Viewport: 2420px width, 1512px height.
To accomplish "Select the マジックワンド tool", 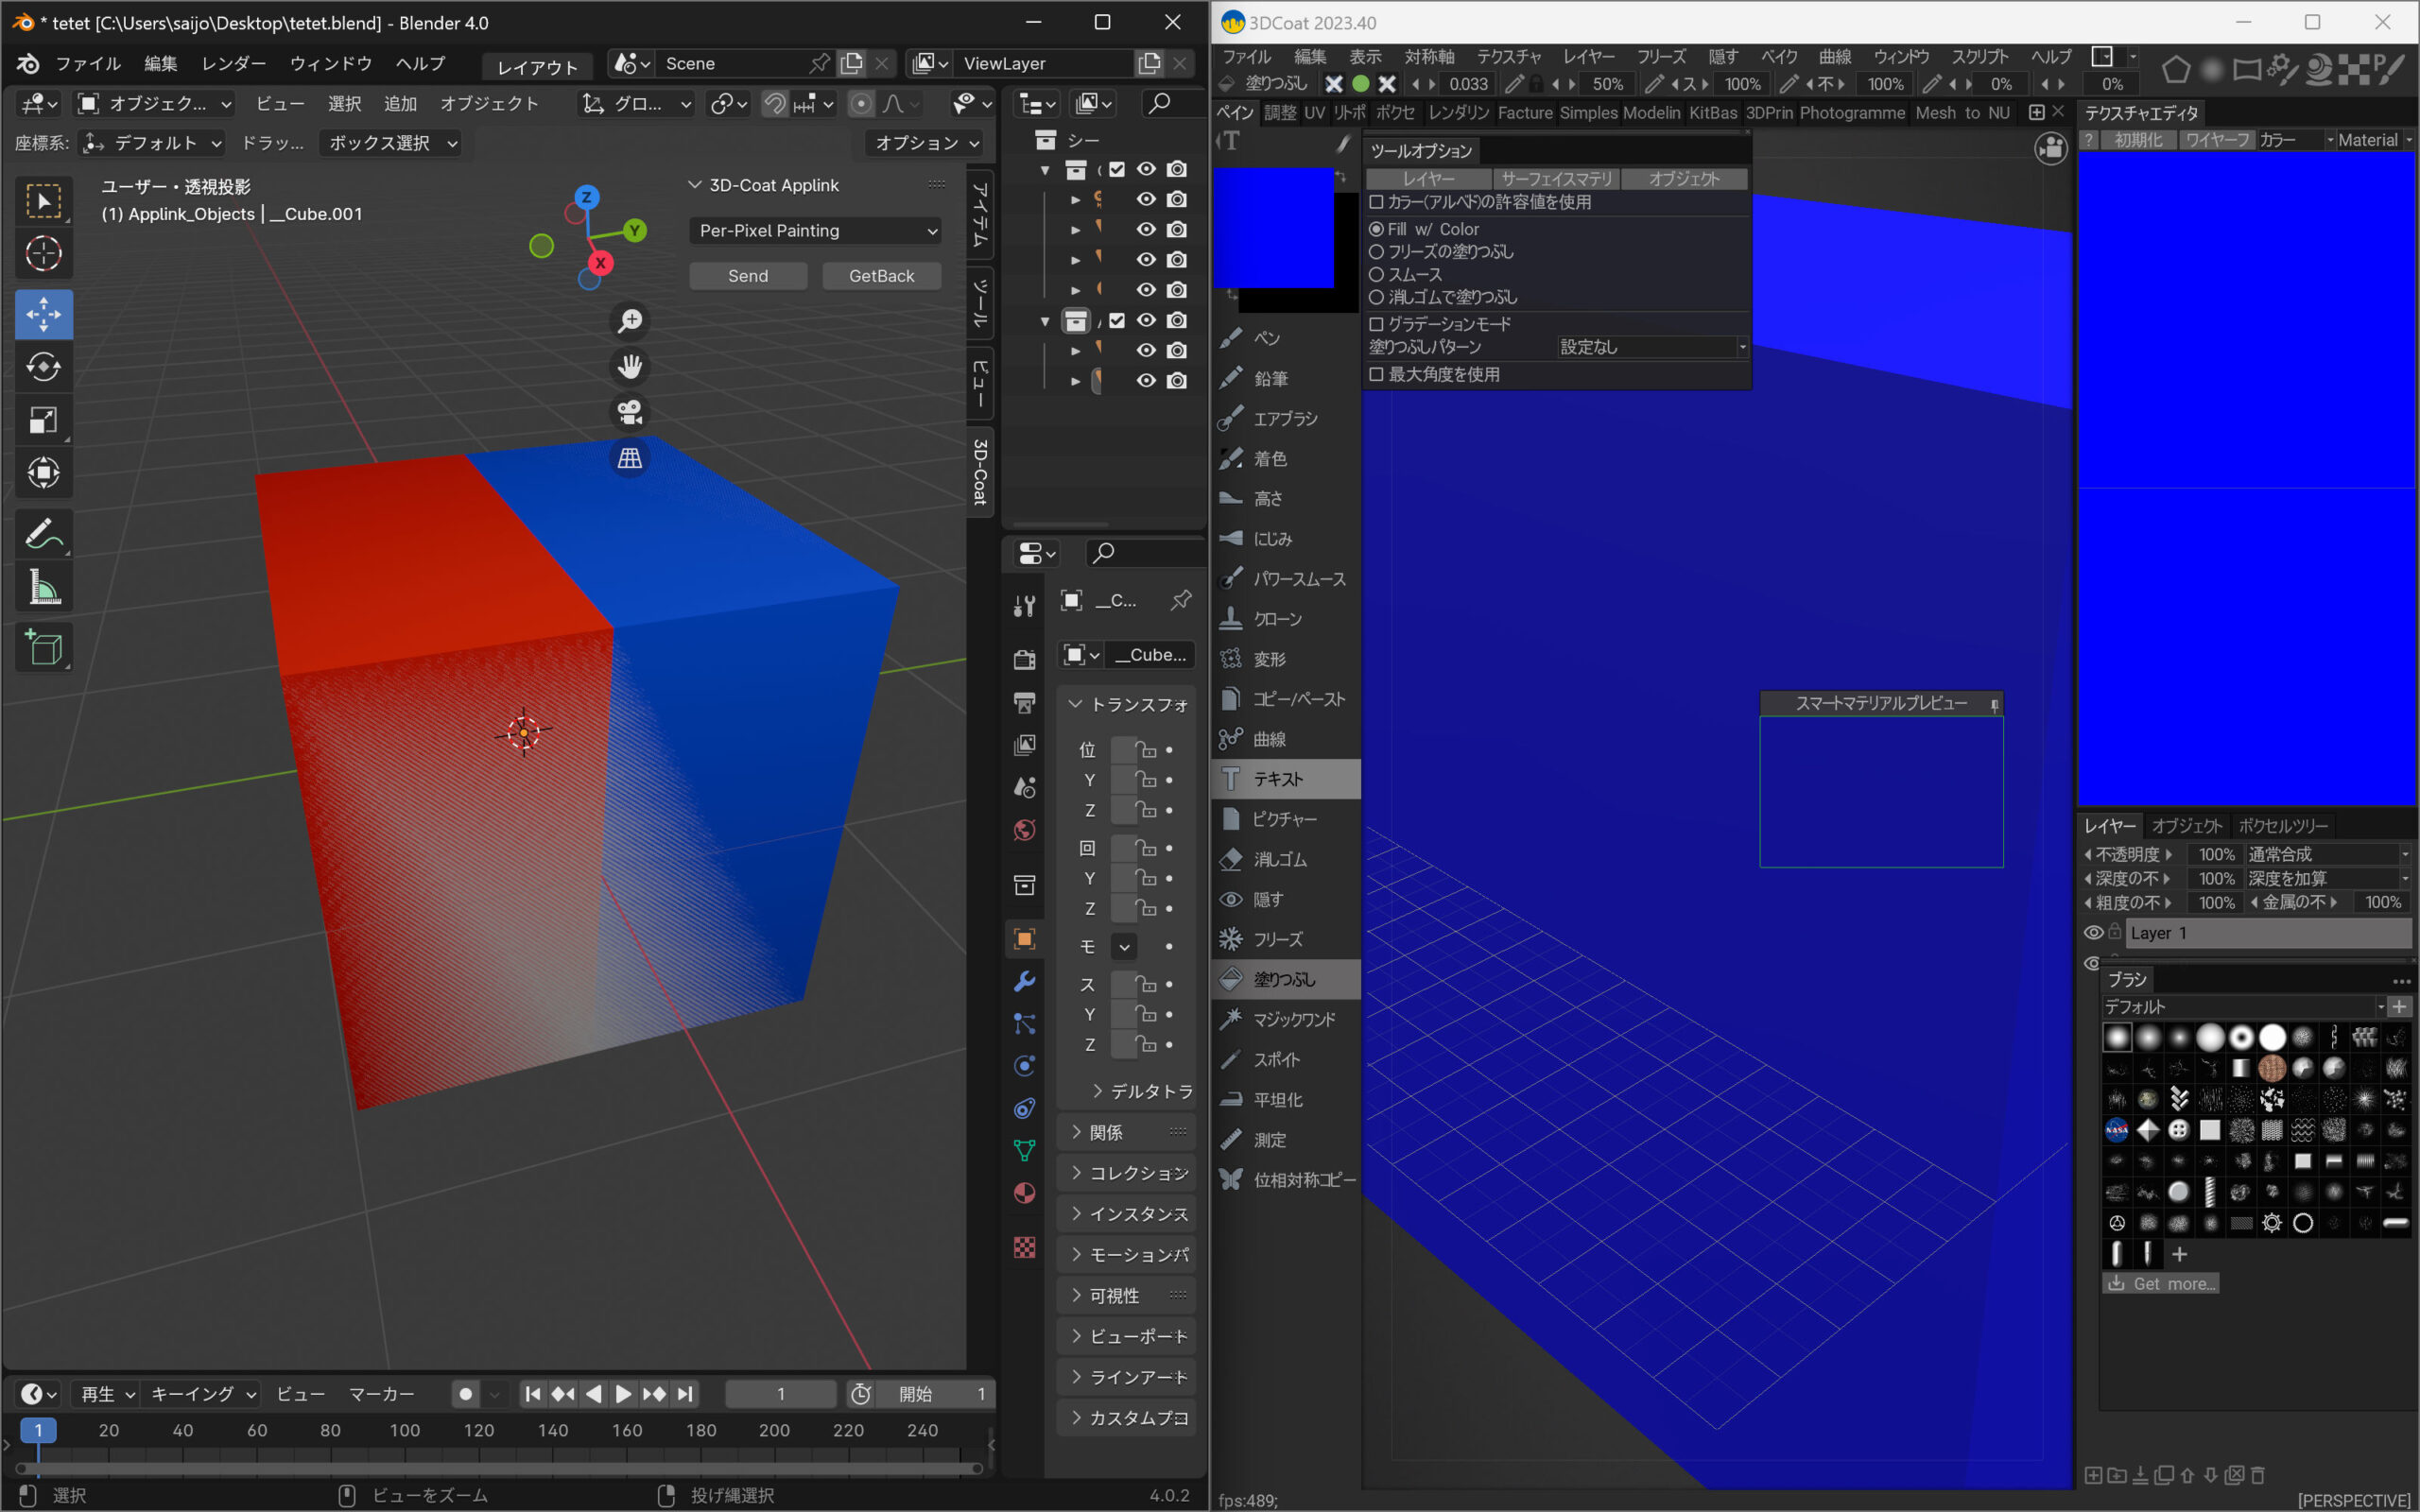I will coord(1293,1019).
